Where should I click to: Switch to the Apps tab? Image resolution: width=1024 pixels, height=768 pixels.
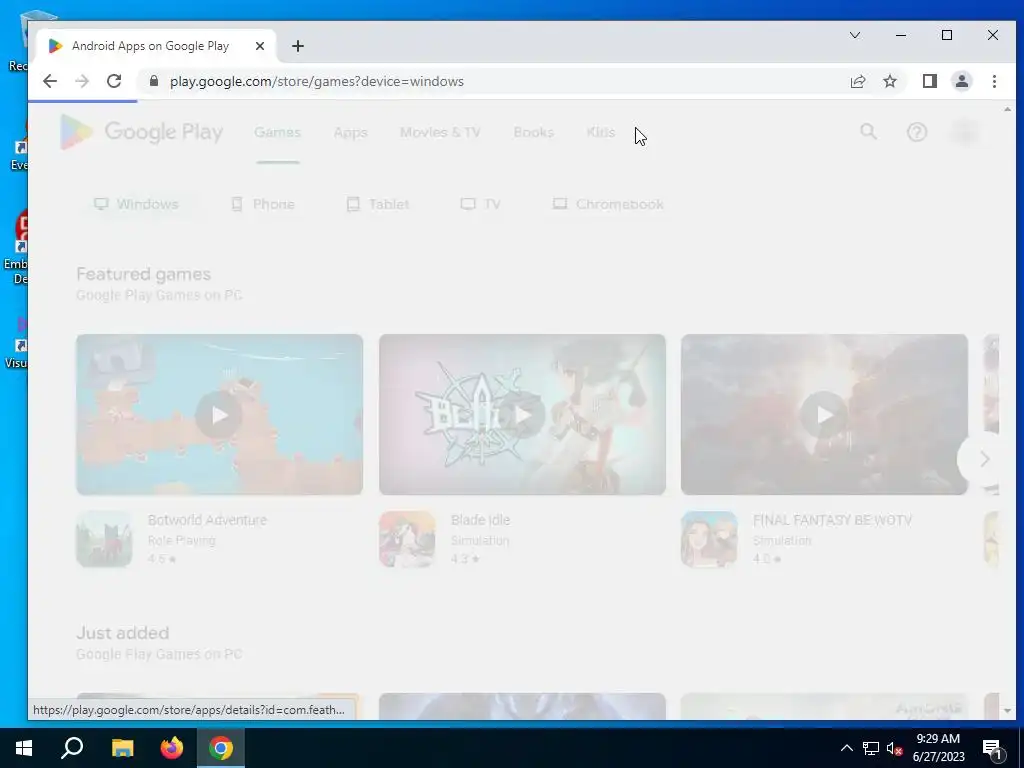351,132
